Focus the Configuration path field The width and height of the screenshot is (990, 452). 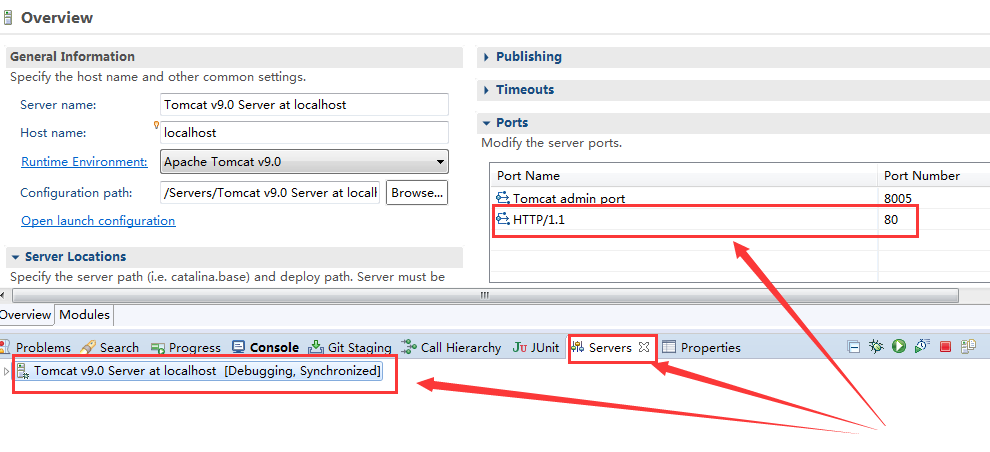pos(270,193)
